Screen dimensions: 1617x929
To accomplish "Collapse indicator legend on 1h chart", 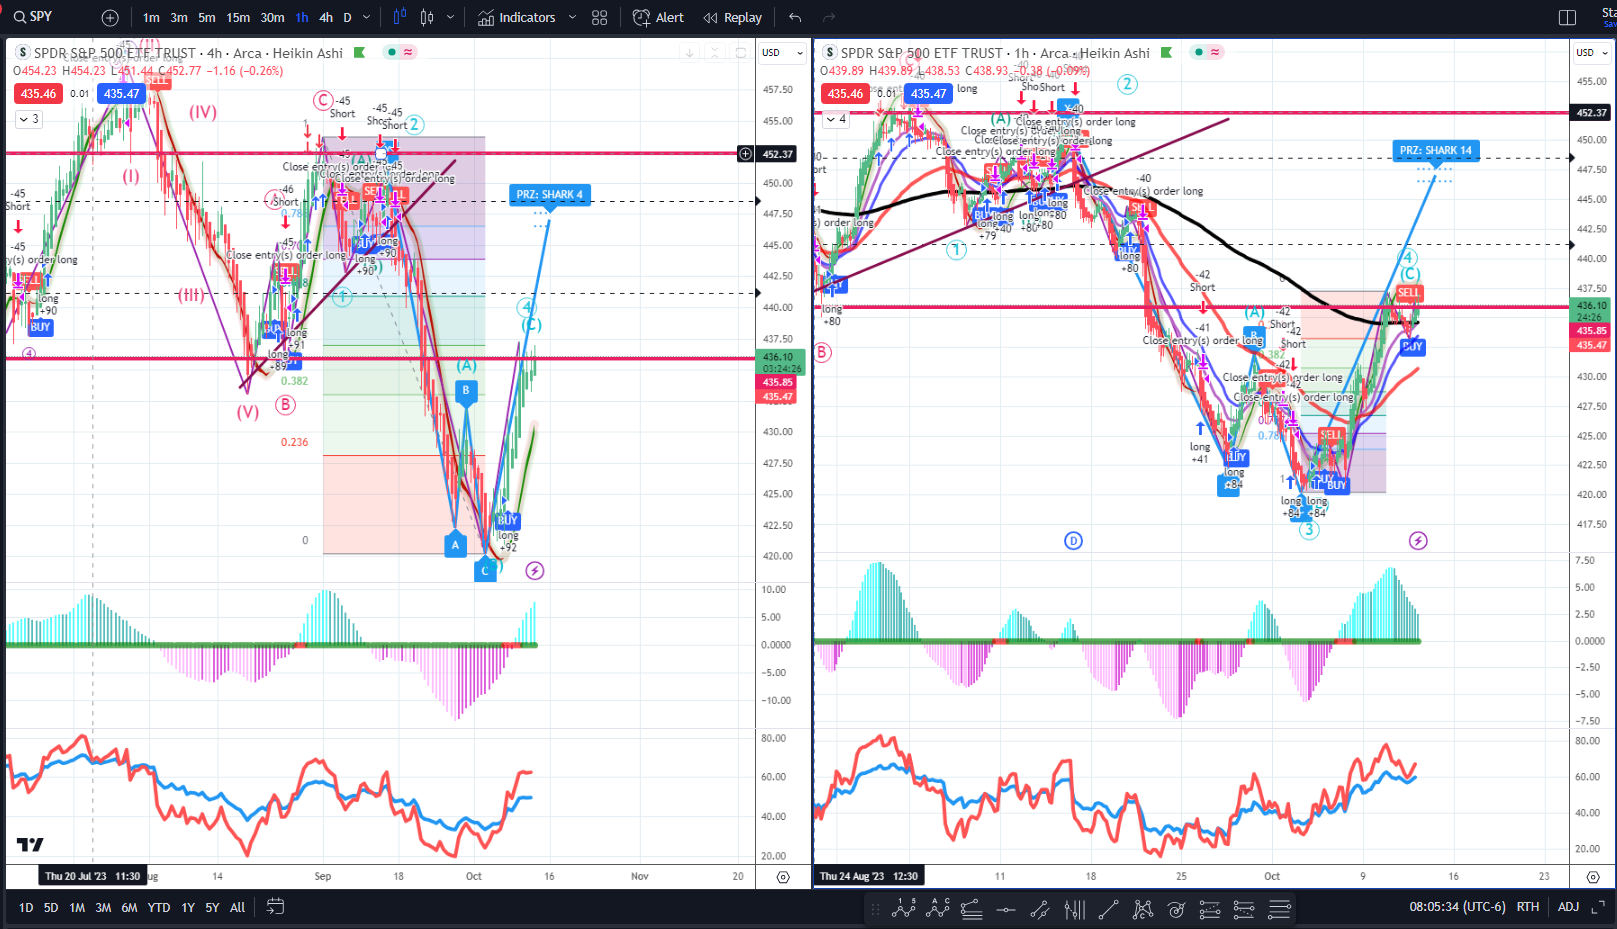I will [x=836, y=119].
